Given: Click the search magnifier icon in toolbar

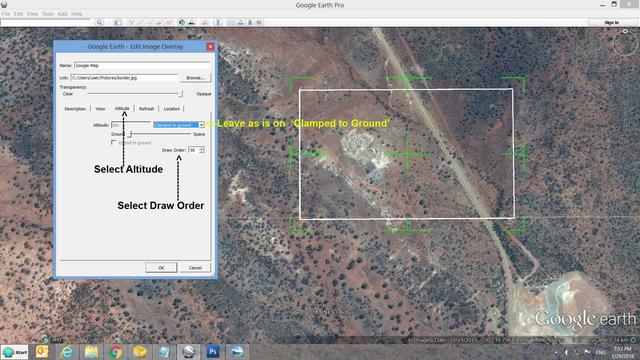Looking at the screenshot, I should (x=99, y=22).
